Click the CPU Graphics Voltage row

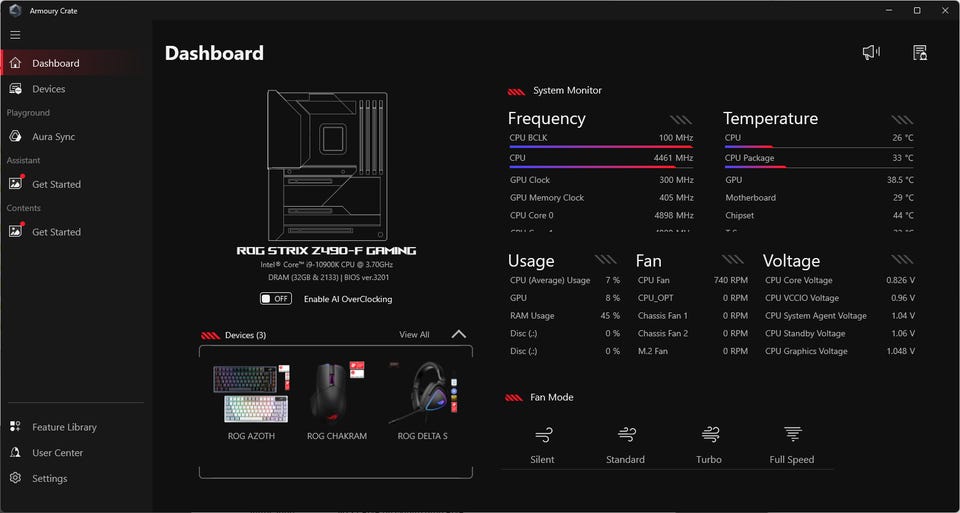click(x=840, y=351)
